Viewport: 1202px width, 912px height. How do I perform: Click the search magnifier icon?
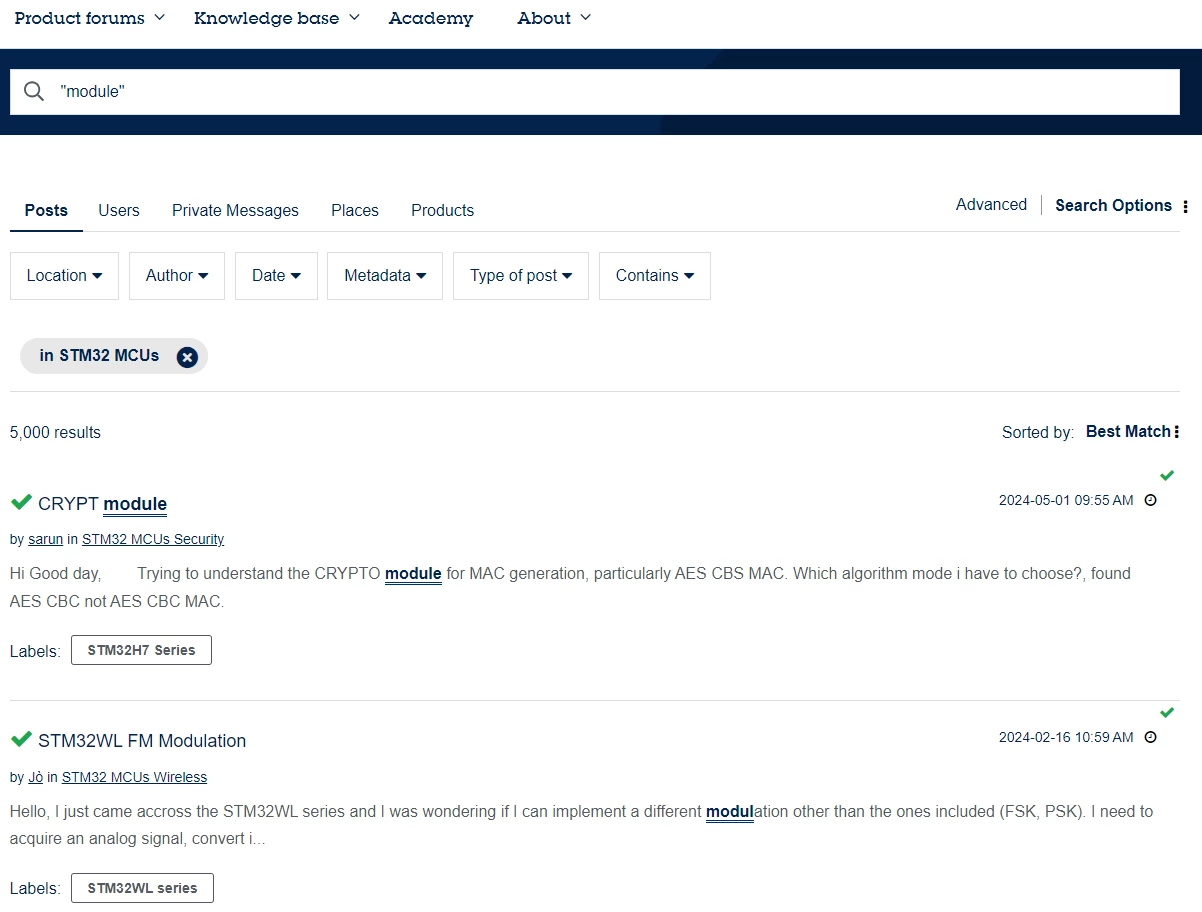coord(34,91)
